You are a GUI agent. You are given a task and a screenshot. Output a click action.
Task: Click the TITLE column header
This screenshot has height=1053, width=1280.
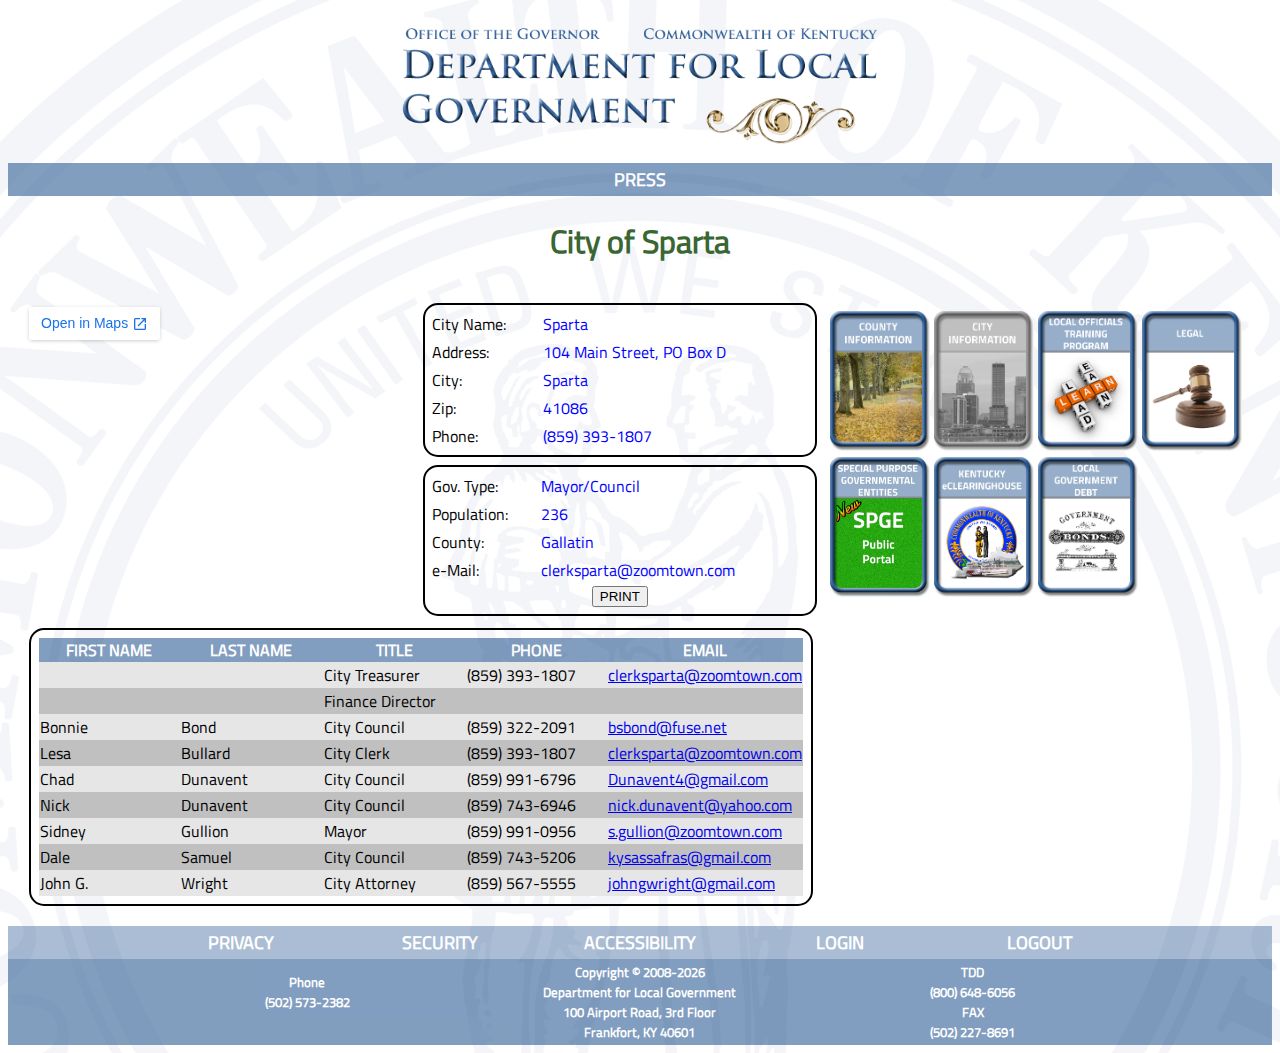point(394,650)
